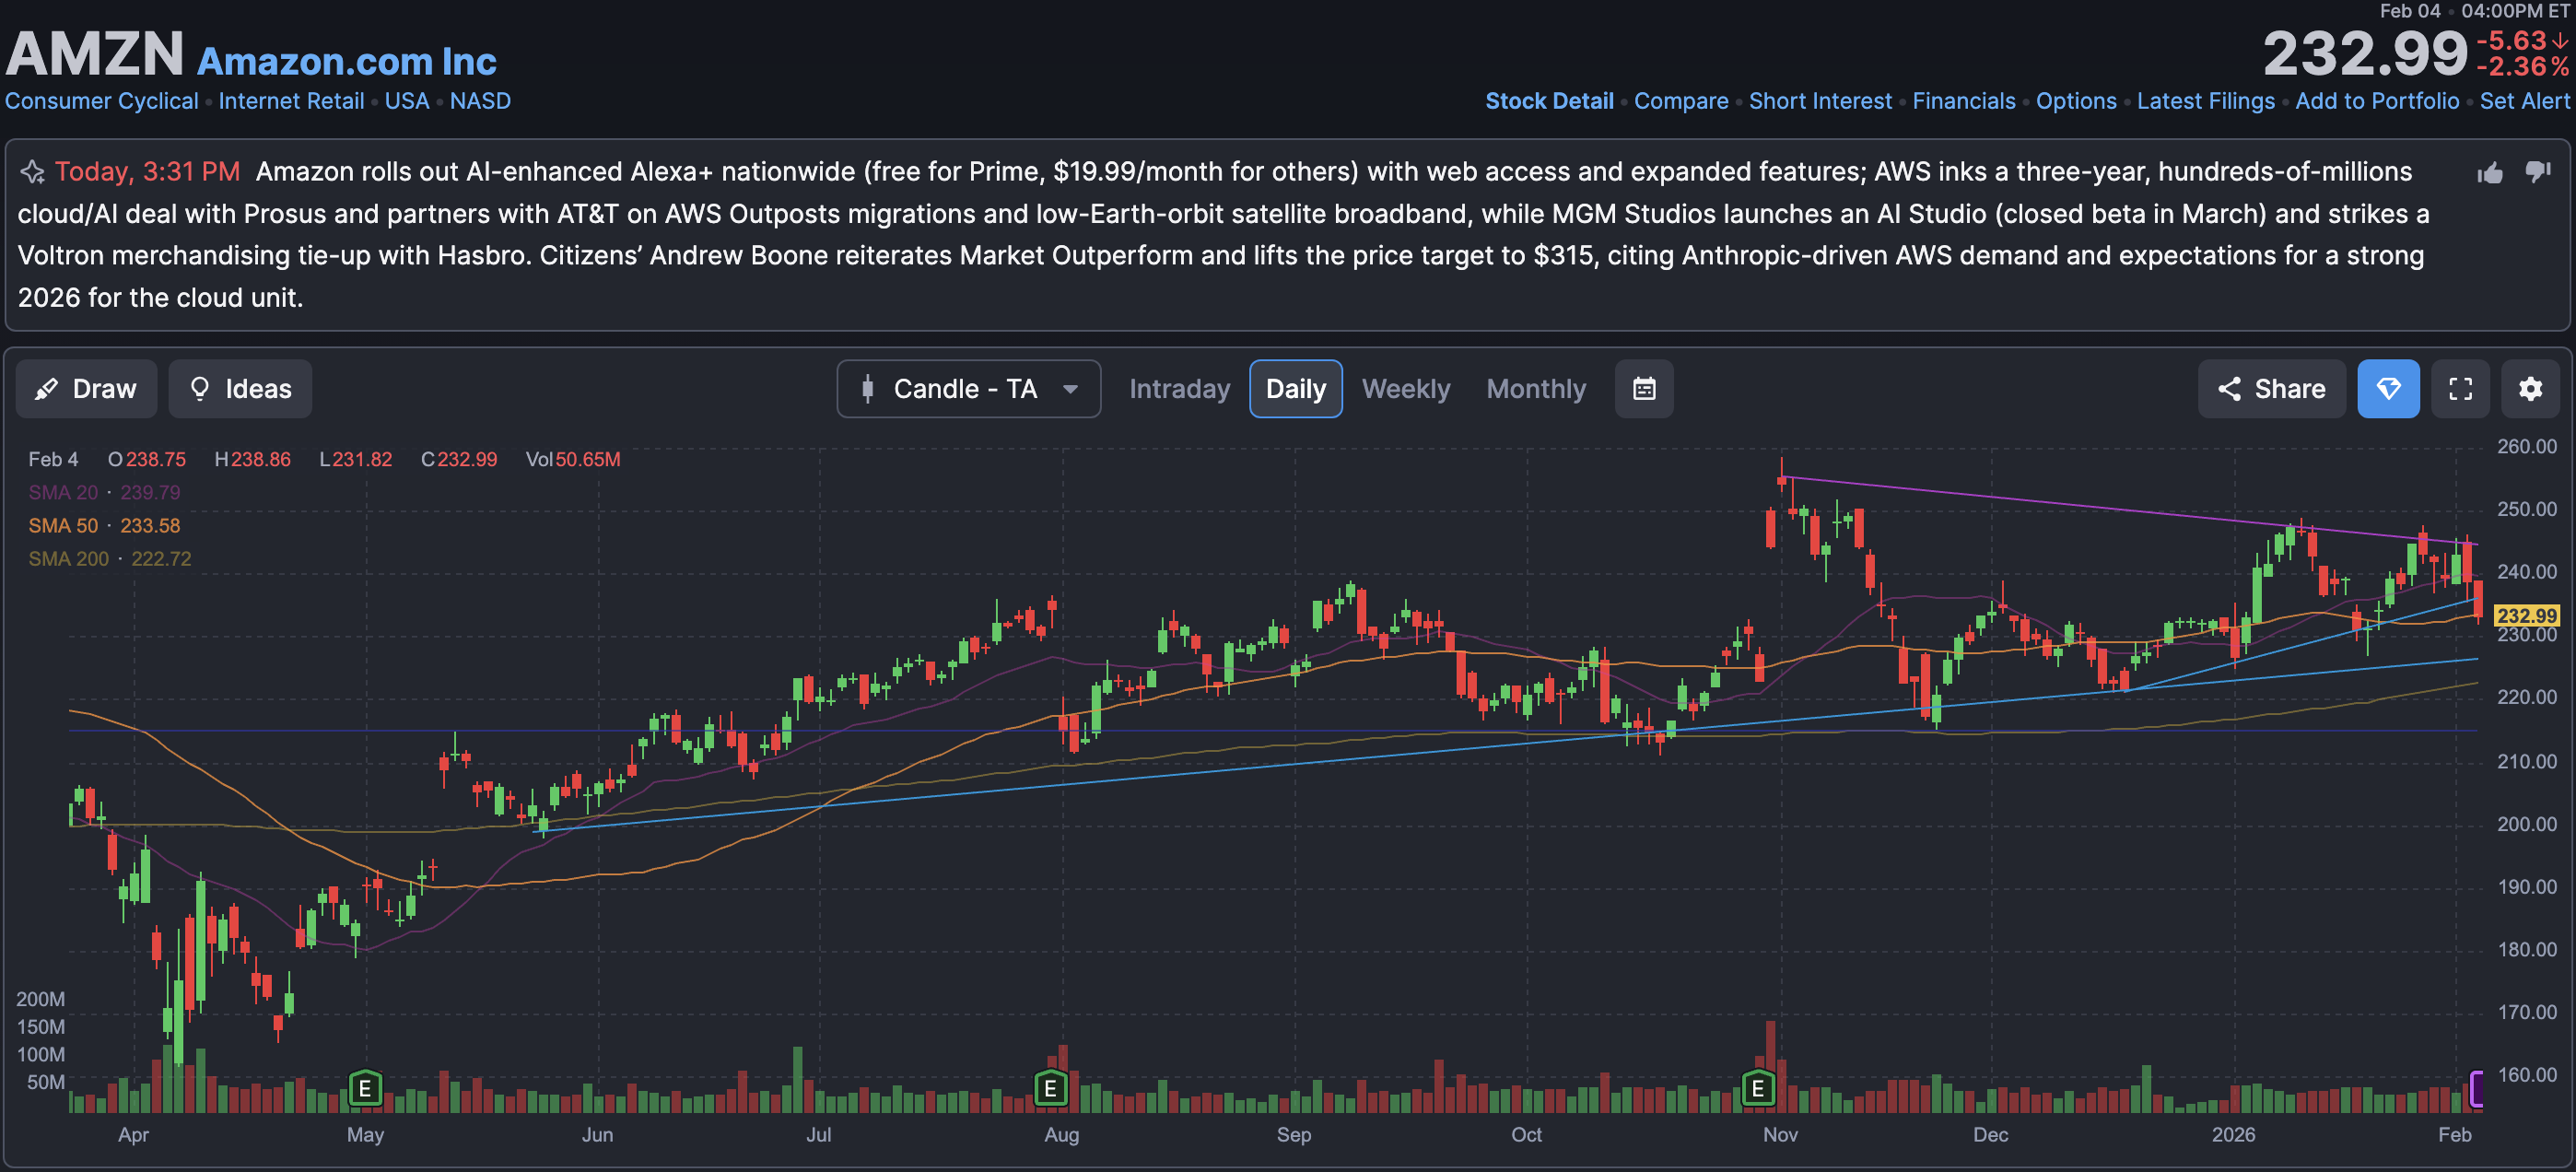Viewport: 2576px width, 1172px height.
Task: Select the Intraday timeframe
Action: click(x=1179, y=389)
